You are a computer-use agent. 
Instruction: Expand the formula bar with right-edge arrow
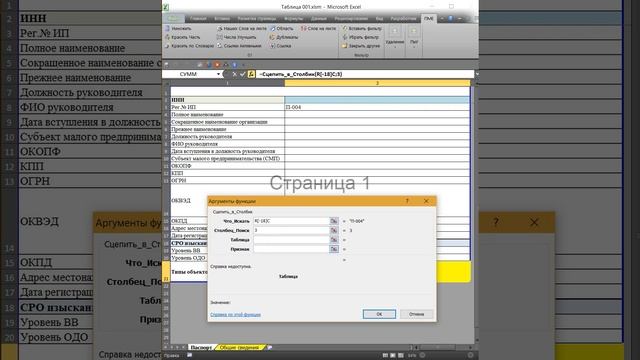[x=476, y=74]
